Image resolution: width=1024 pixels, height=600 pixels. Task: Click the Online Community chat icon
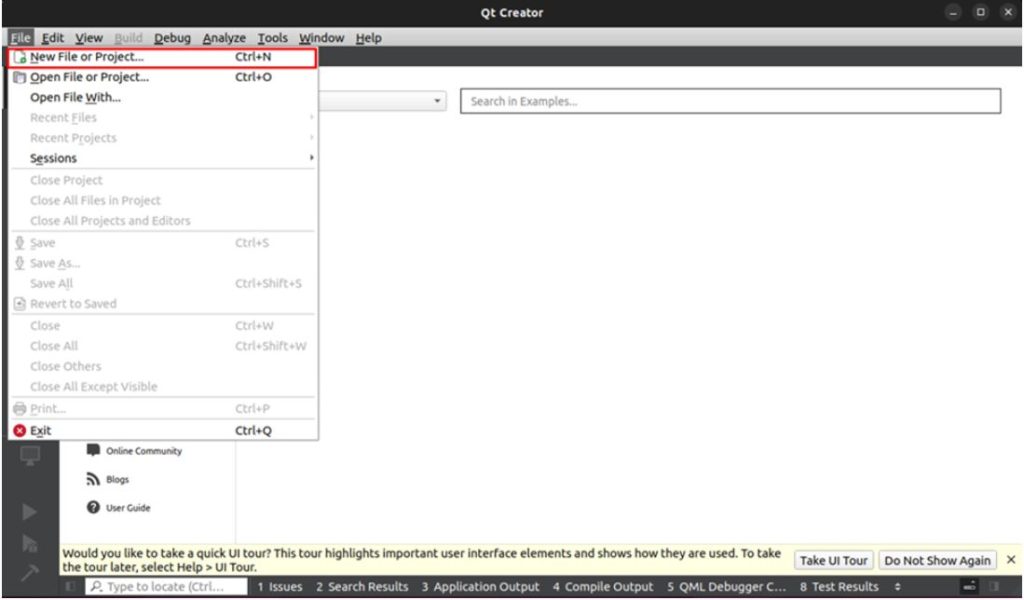[94, 450]
